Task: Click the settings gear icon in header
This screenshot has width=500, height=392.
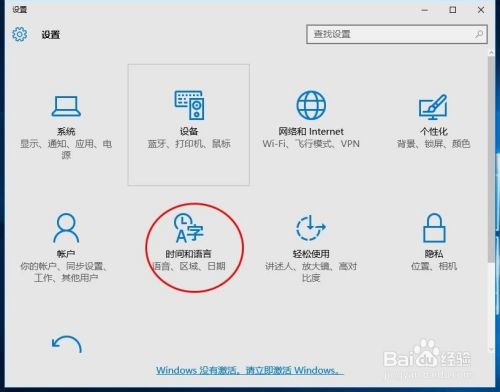Action: tap(20, 34)
